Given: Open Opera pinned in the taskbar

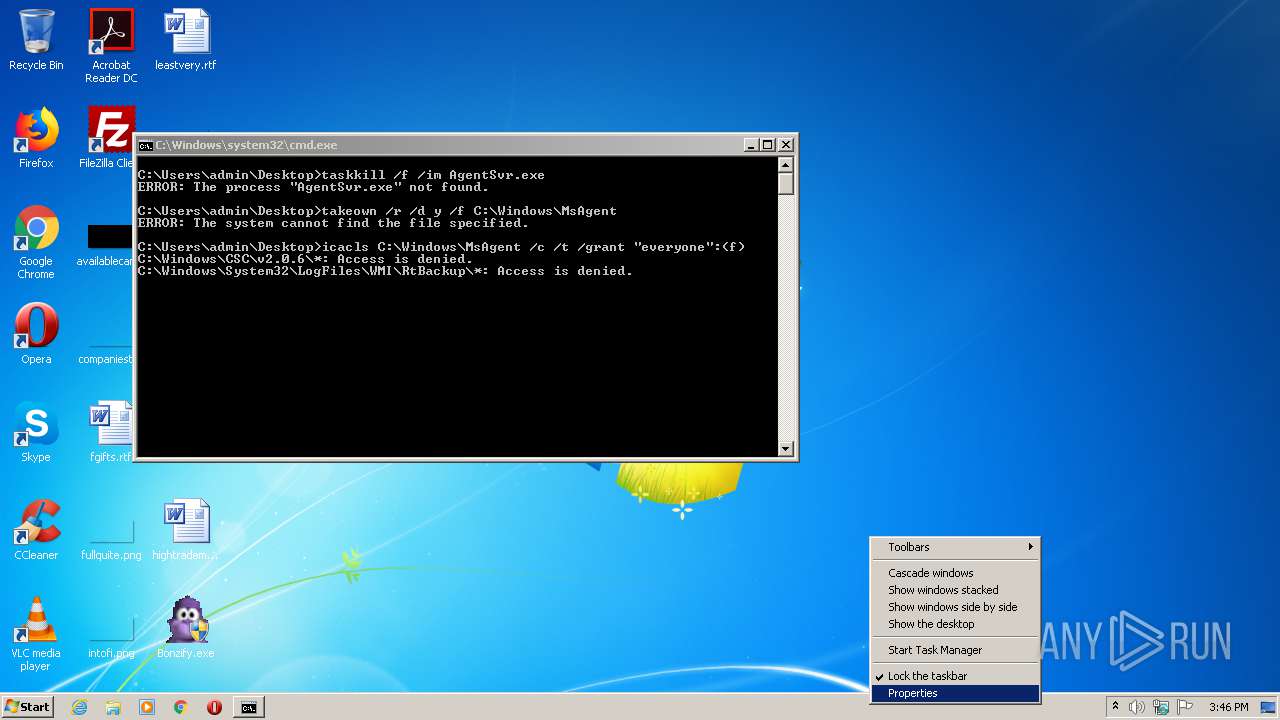Looking at the screenshot, I should [214, 707].
